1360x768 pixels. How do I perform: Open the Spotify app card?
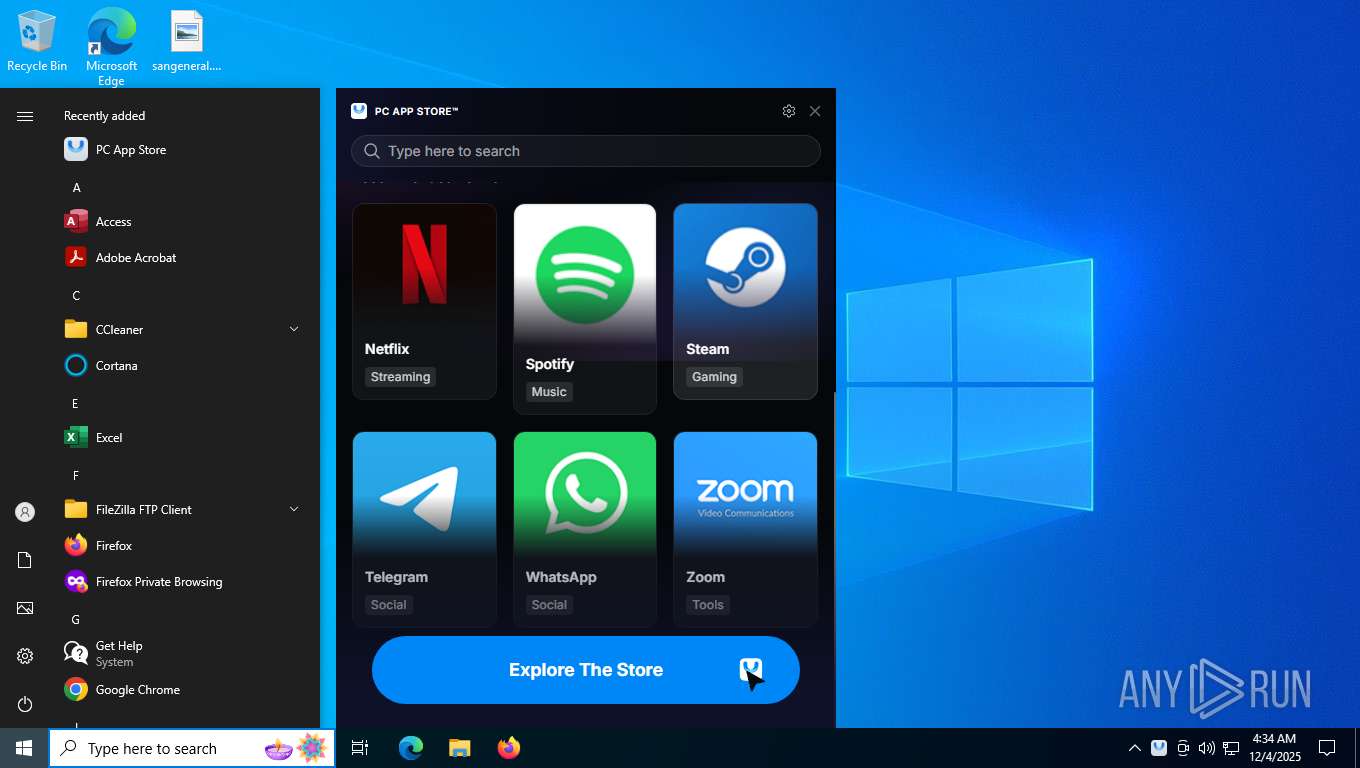coord(585,309)
